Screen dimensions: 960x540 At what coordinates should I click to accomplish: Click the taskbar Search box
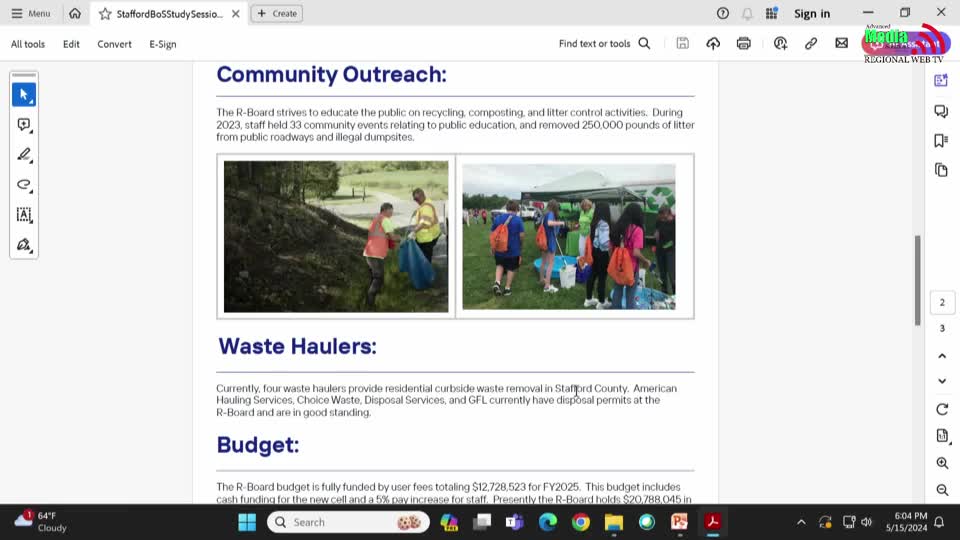point(348,522)
